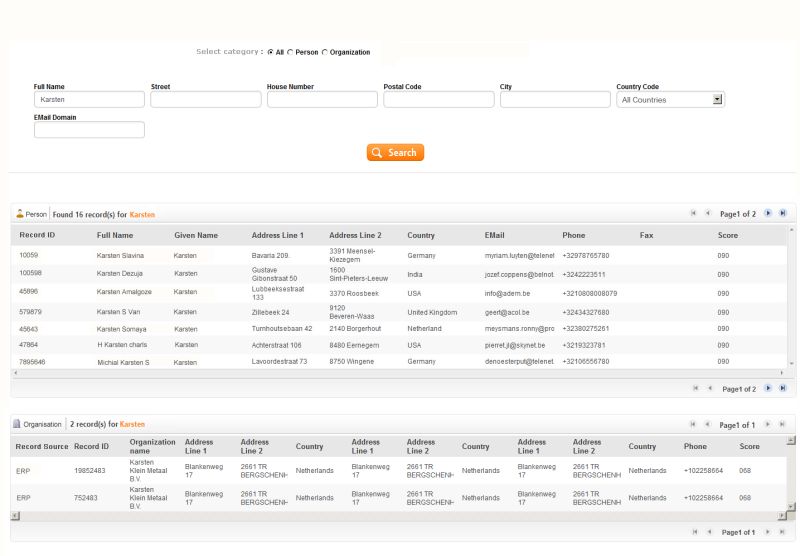This screenshot has width=800, height=556.
Task: Go to last page in Person top pager
Action: 783,213
